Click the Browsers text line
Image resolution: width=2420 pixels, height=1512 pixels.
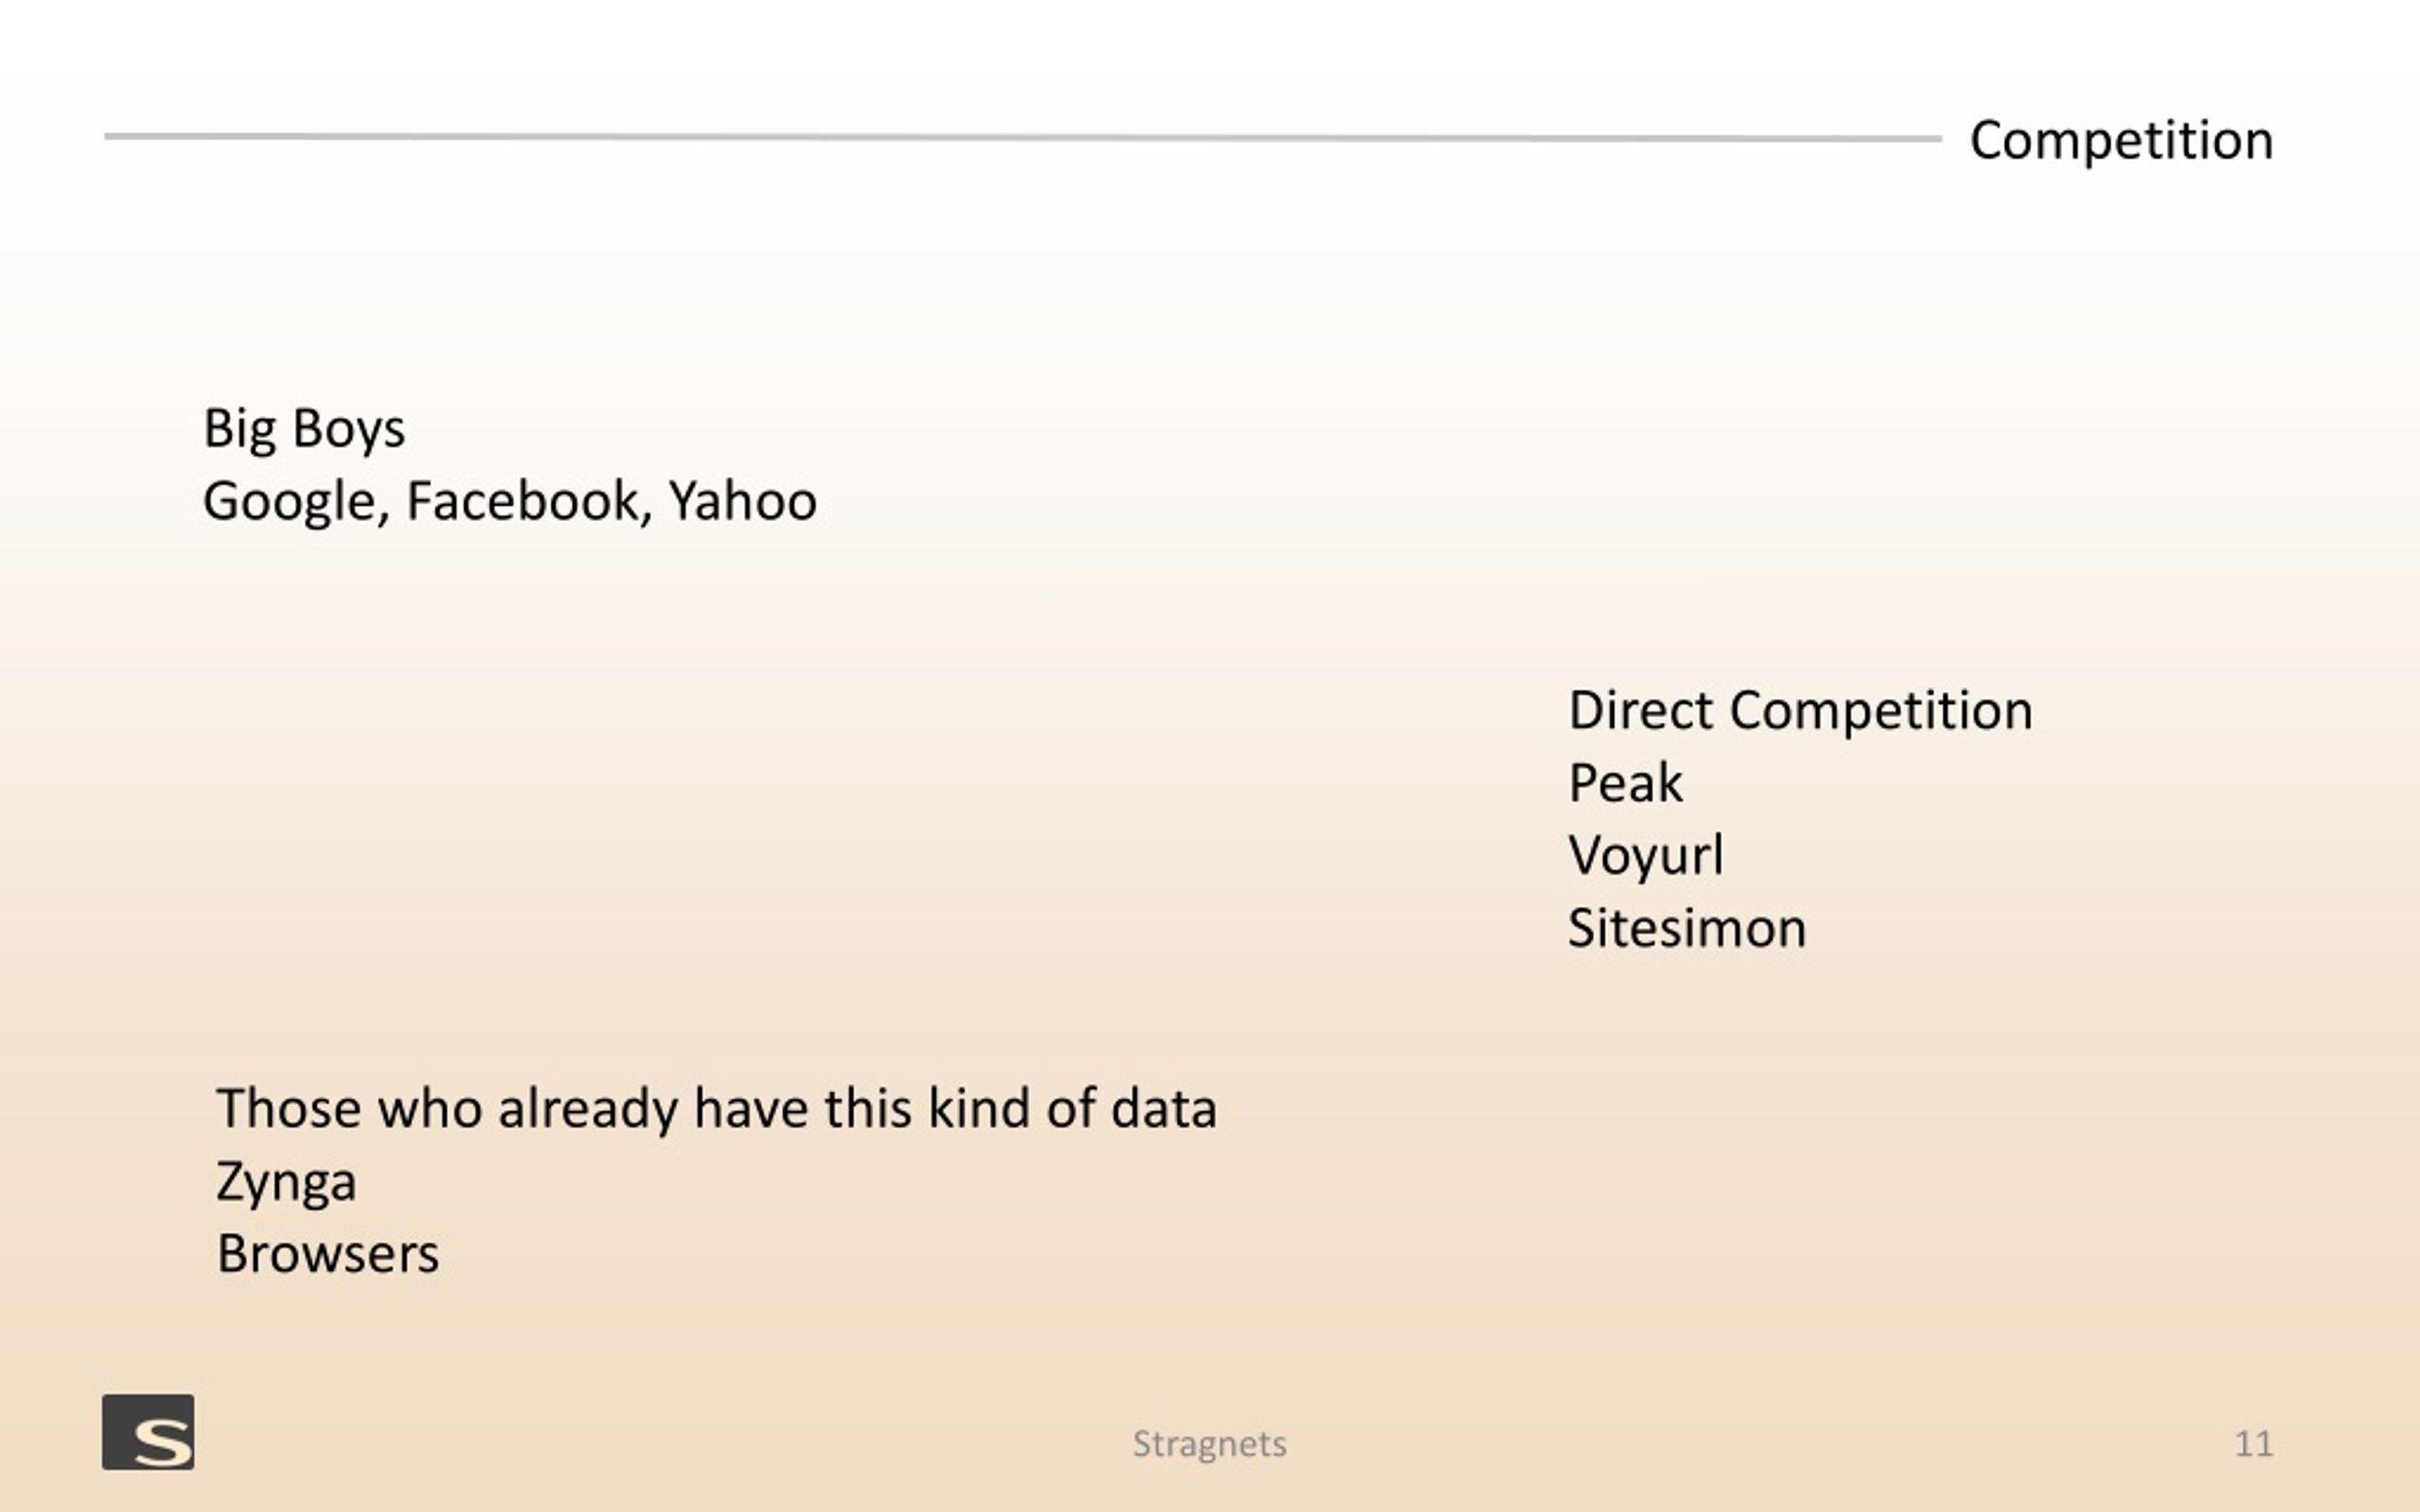click(328, 1254)
